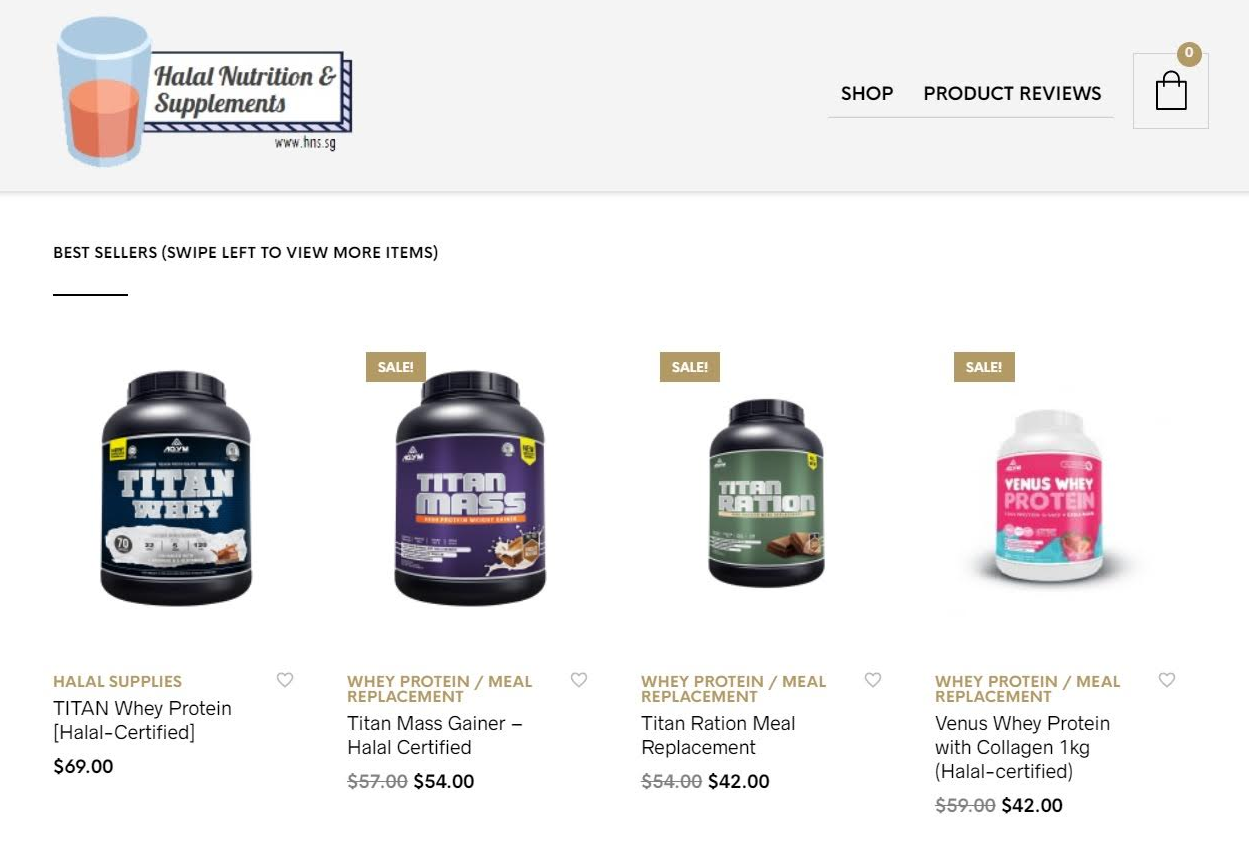Open TITAN Whey Protein [Halal-Certified] title link
The image size is (1249, 862).
[142, 720]
